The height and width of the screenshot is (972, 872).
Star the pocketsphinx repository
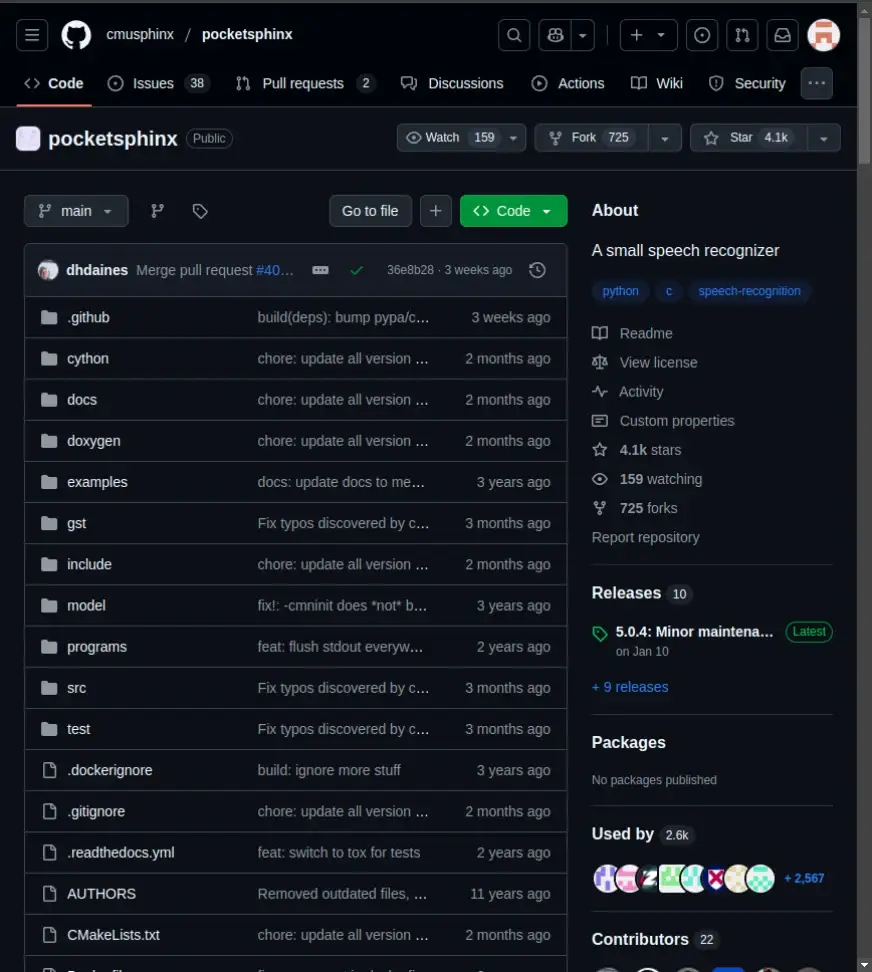click(748, 138)
